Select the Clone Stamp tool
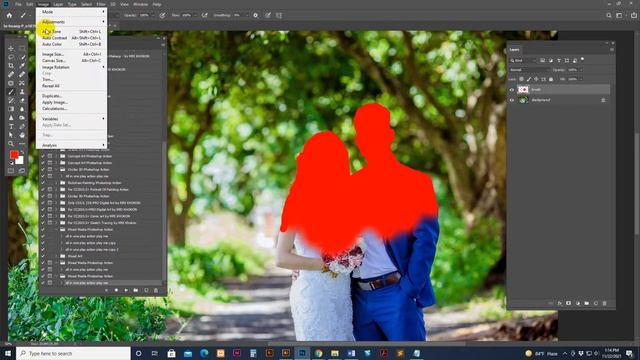 tap(22, 92)
